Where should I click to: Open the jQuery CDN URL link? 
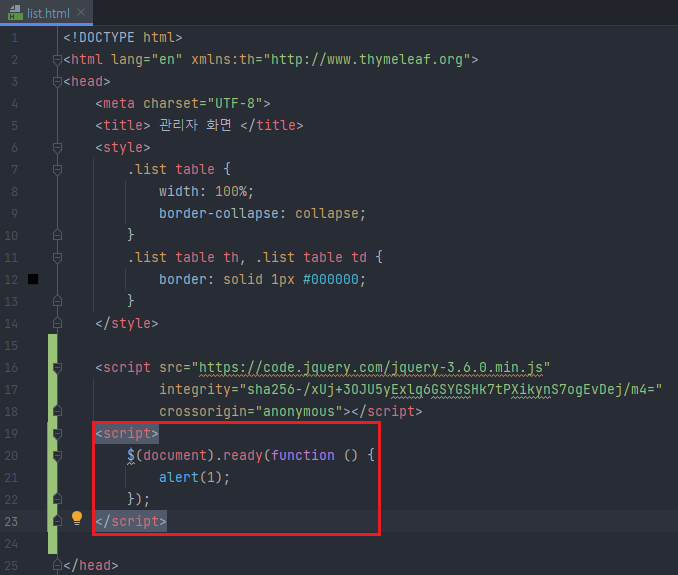[x=370, y=368]
